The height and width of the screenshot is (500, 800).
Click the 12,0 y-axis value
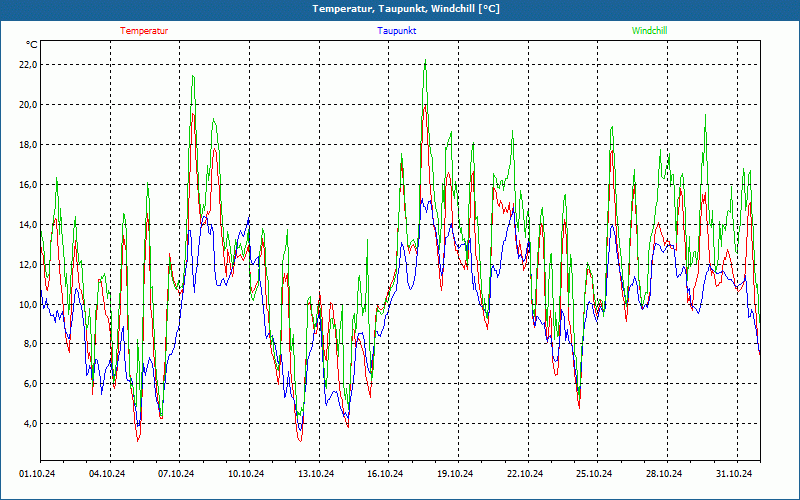[x=28, y=264]
